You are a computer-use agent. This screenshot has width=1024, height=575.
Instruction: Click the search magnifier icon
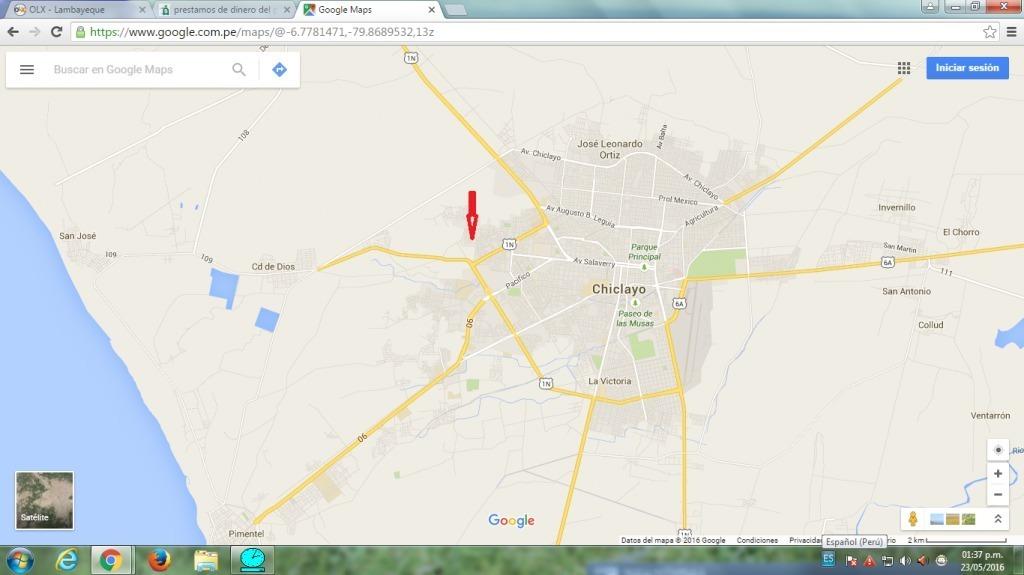pyautogui.click(x=239, y=69)
